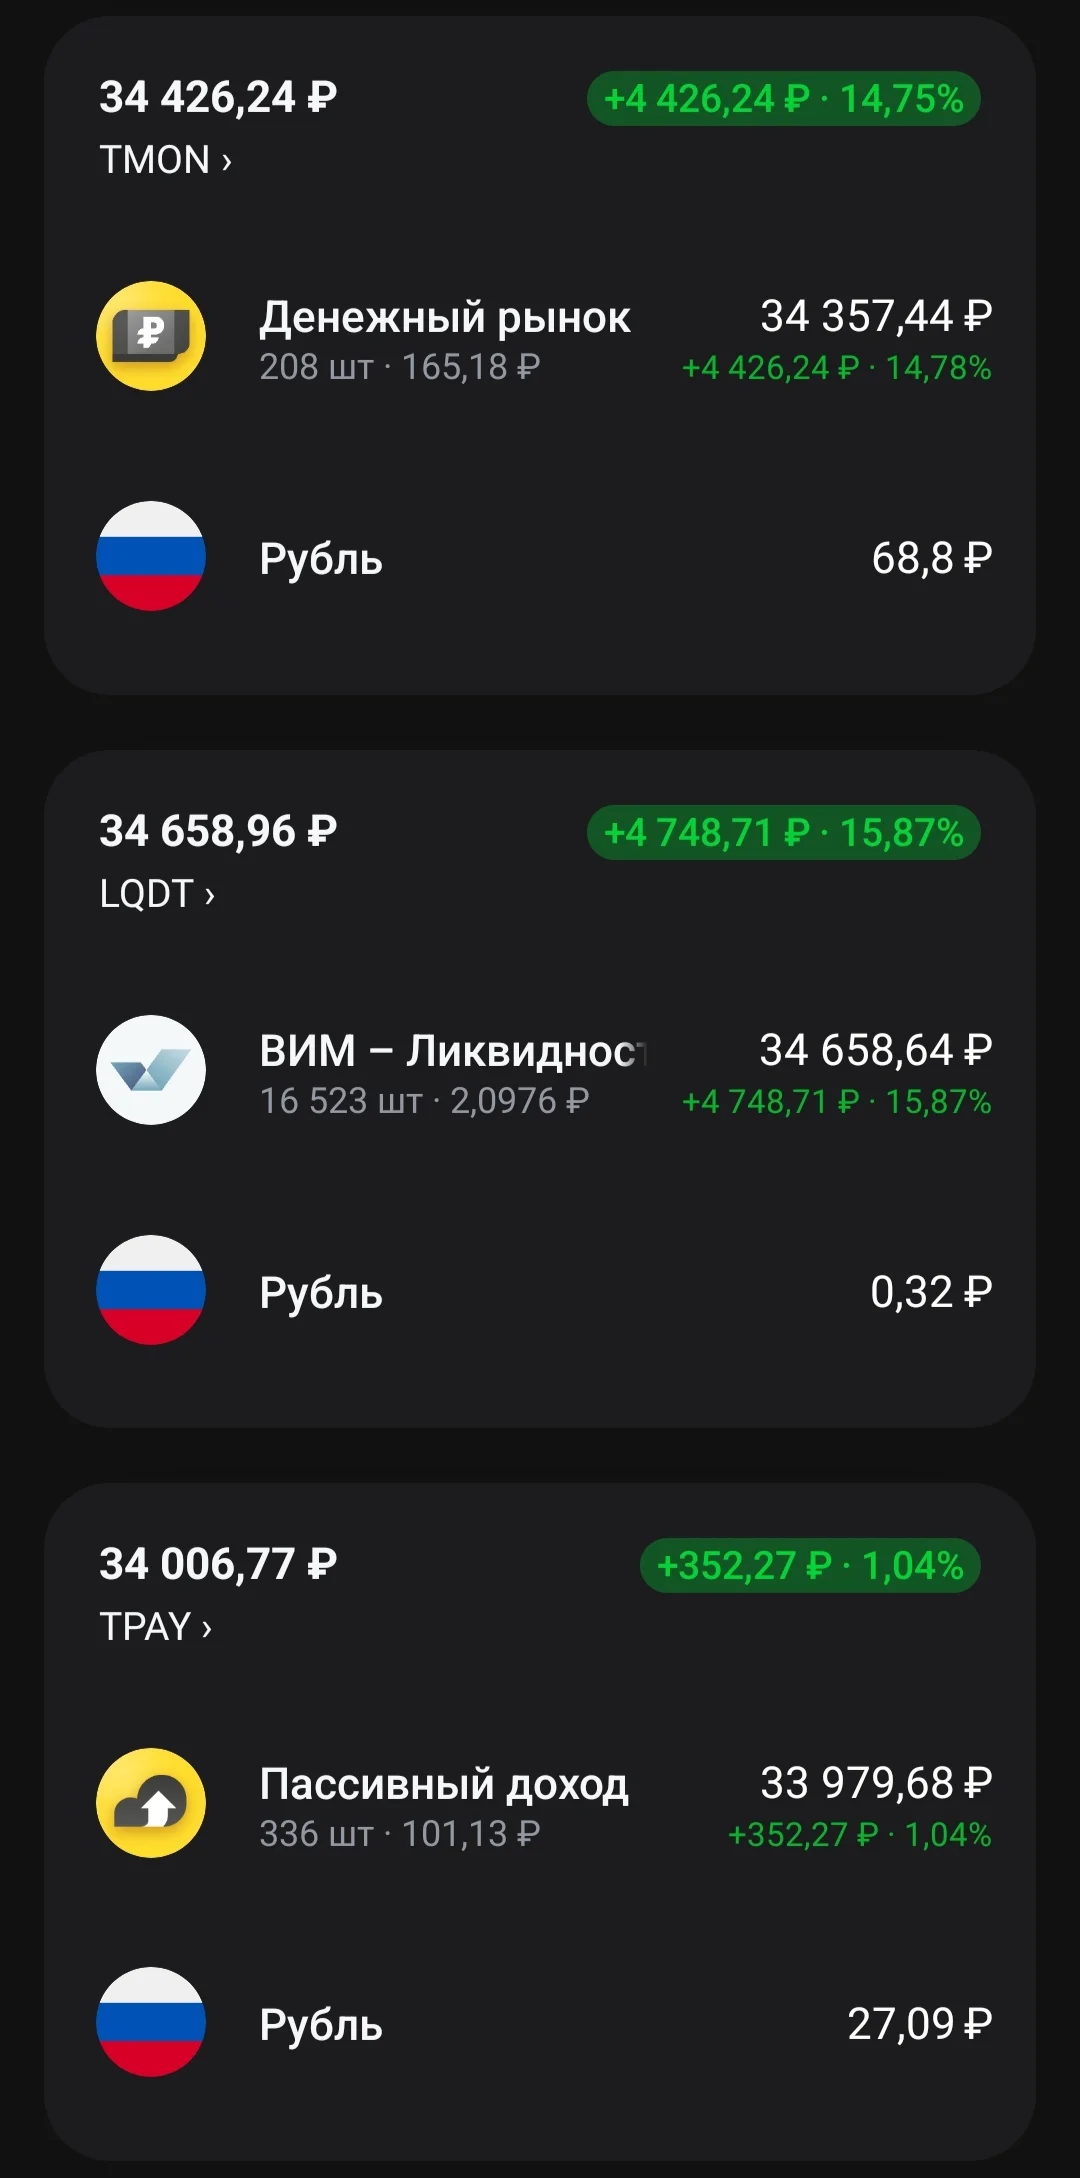Tap the 34 006,77 ₽ TPAY total

(218, 1564)
